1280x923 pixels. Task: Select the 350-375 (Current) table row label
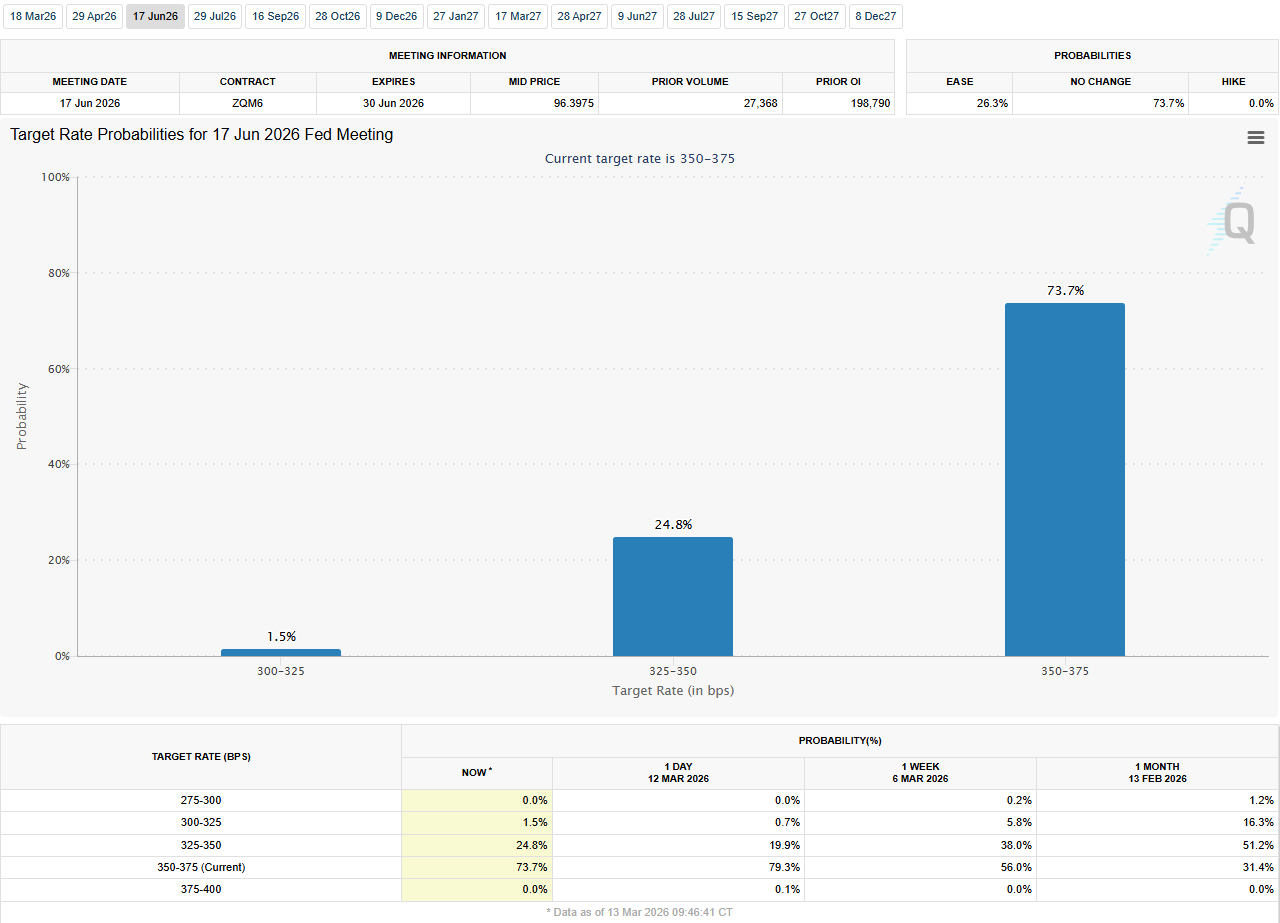200,867
